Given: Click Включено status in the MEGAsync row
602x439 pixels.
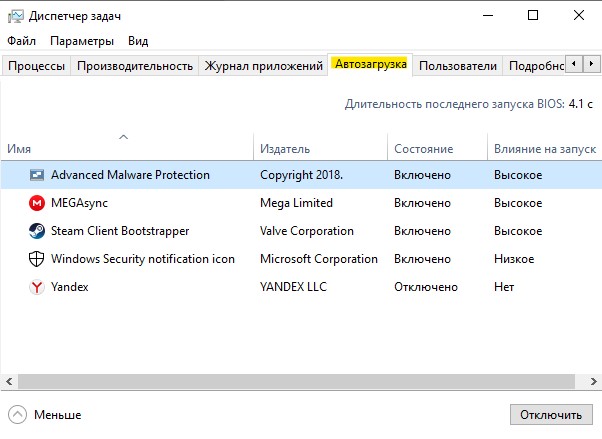Looking at the screenshot, I should (x=422, y=203).
